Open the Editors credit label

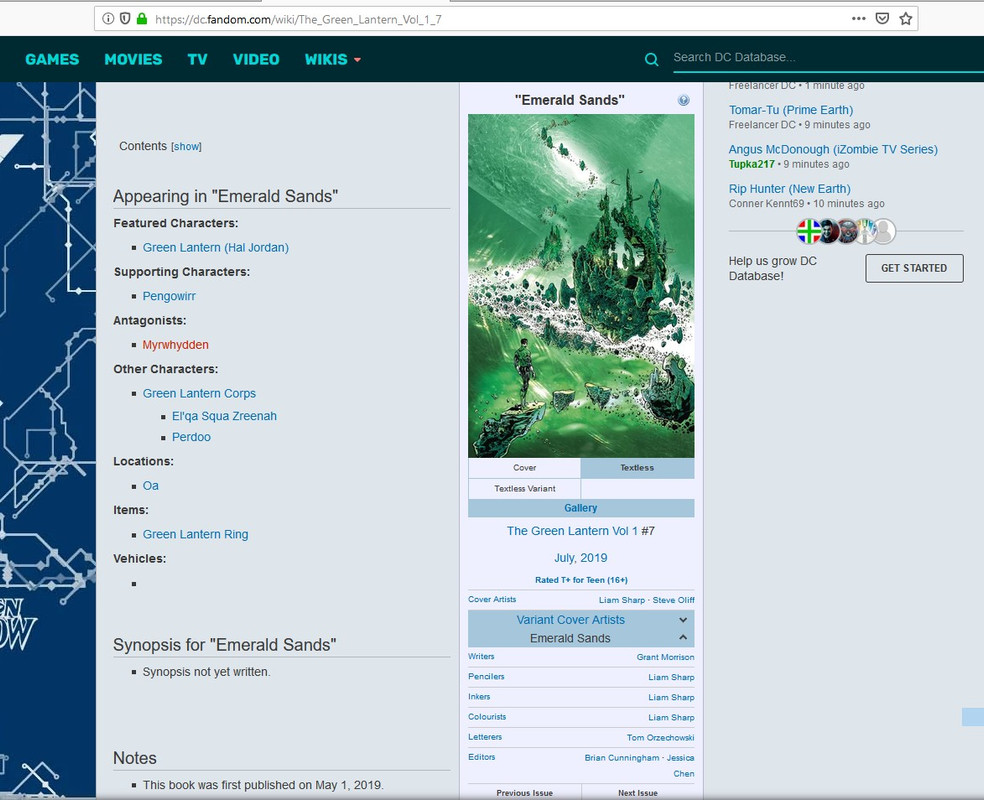click(x=481, y=757)
